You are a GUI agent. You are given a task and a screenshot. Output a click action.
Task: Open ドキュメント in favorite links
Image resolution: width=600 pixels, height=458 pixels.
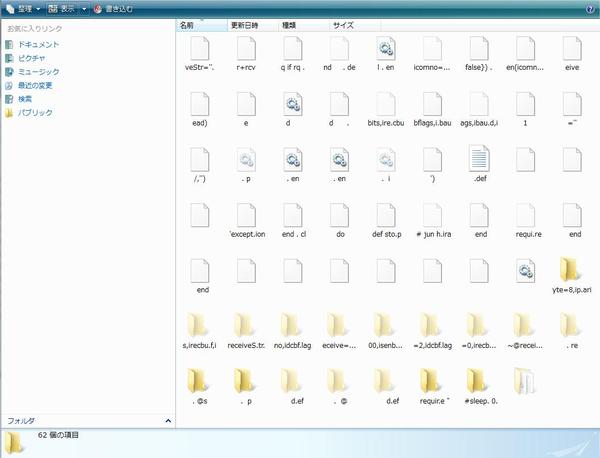point(39,45)
